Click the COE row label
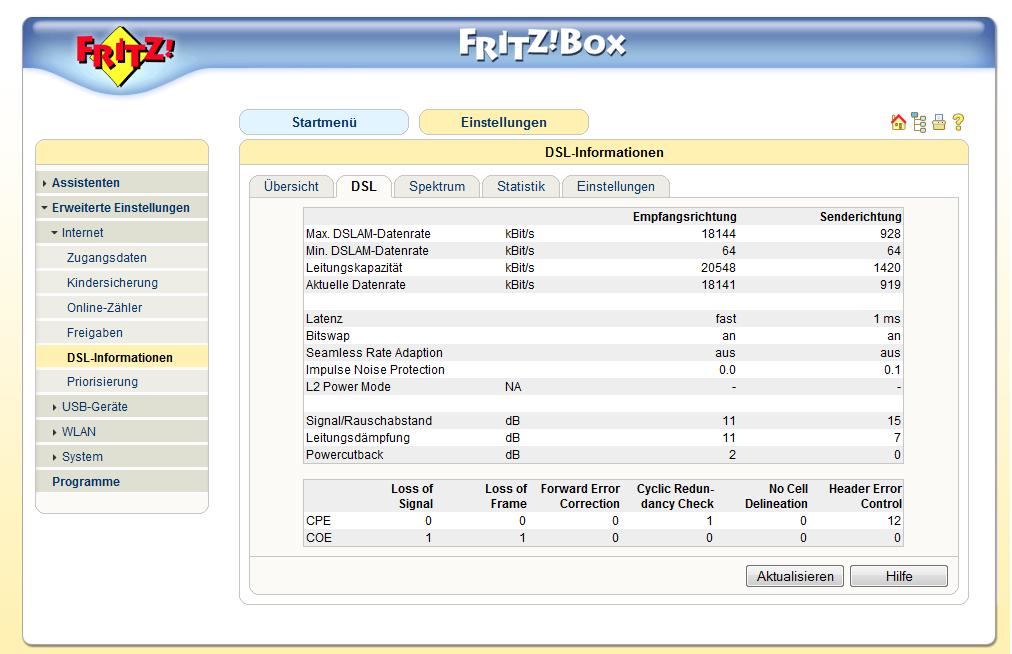 pyautogui.click(x=319, y=538)
